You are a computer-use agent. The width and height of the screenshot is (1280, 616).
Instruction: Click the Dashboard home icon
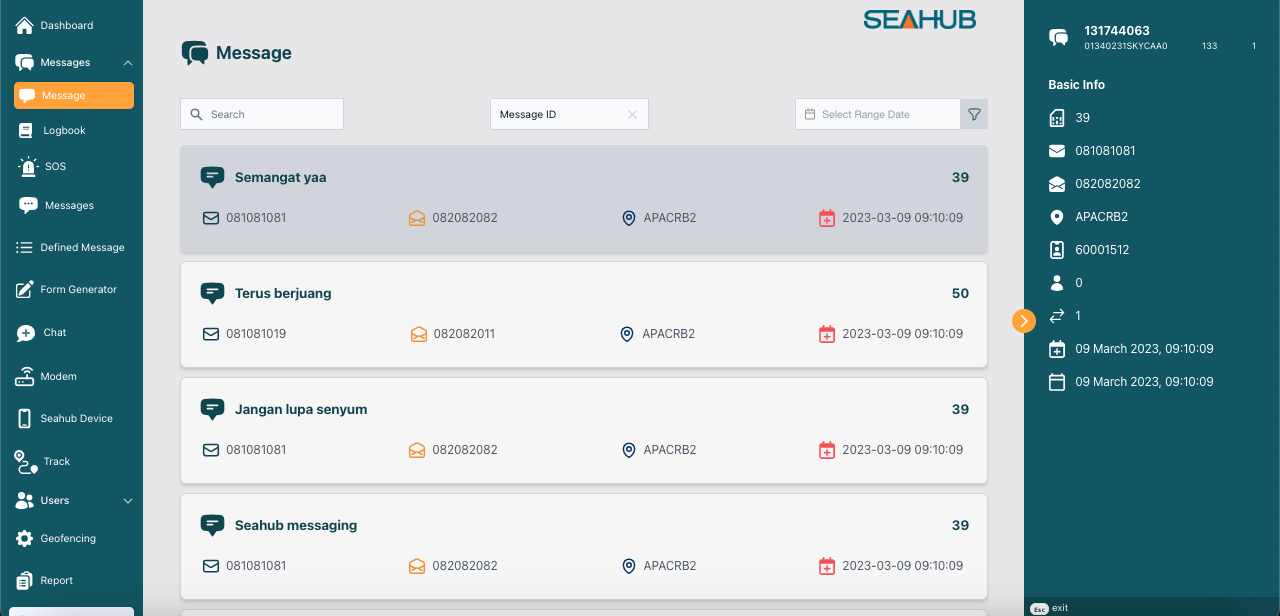click(x=25, y=25)
